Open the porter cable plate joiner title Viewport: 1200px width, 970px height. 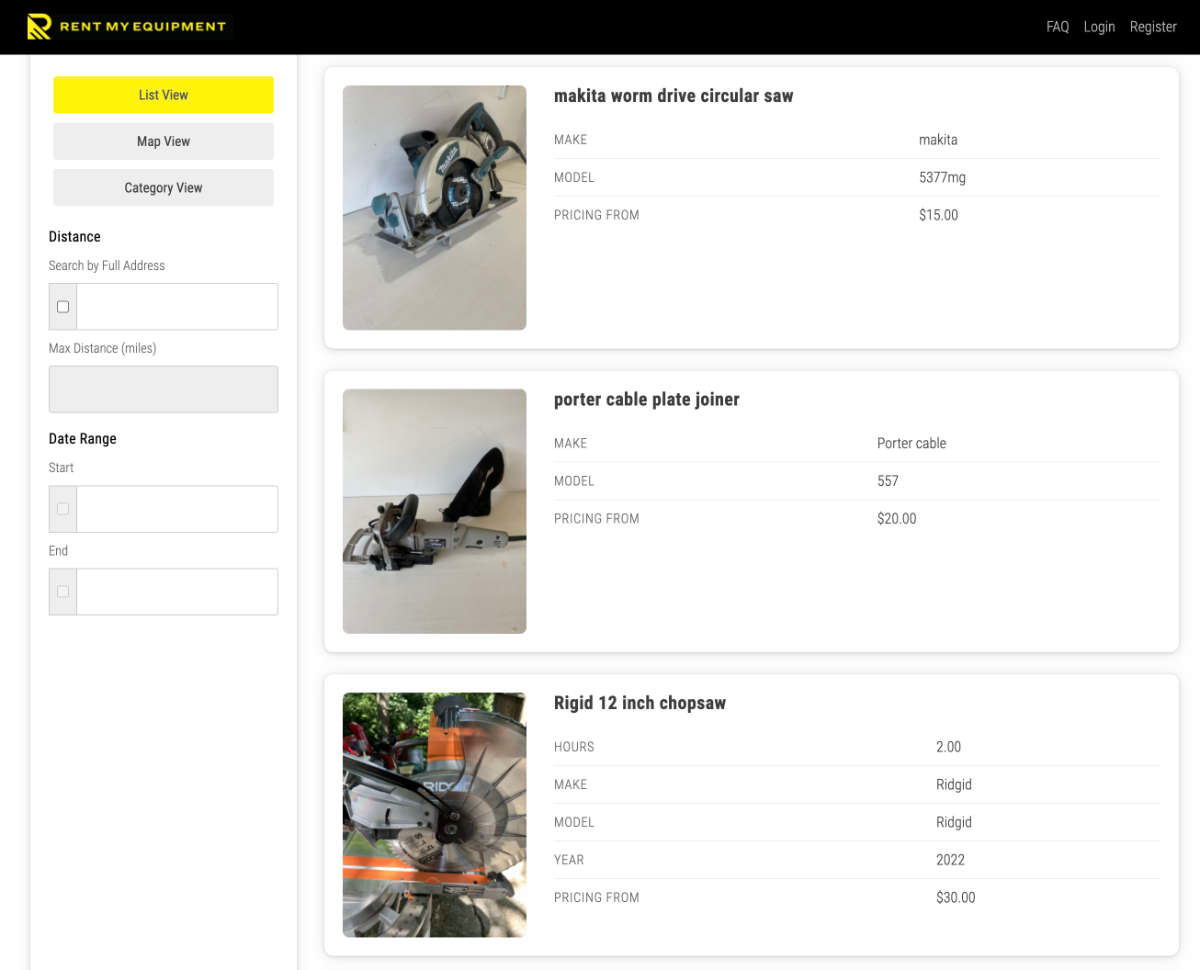[x=646, y=400]
